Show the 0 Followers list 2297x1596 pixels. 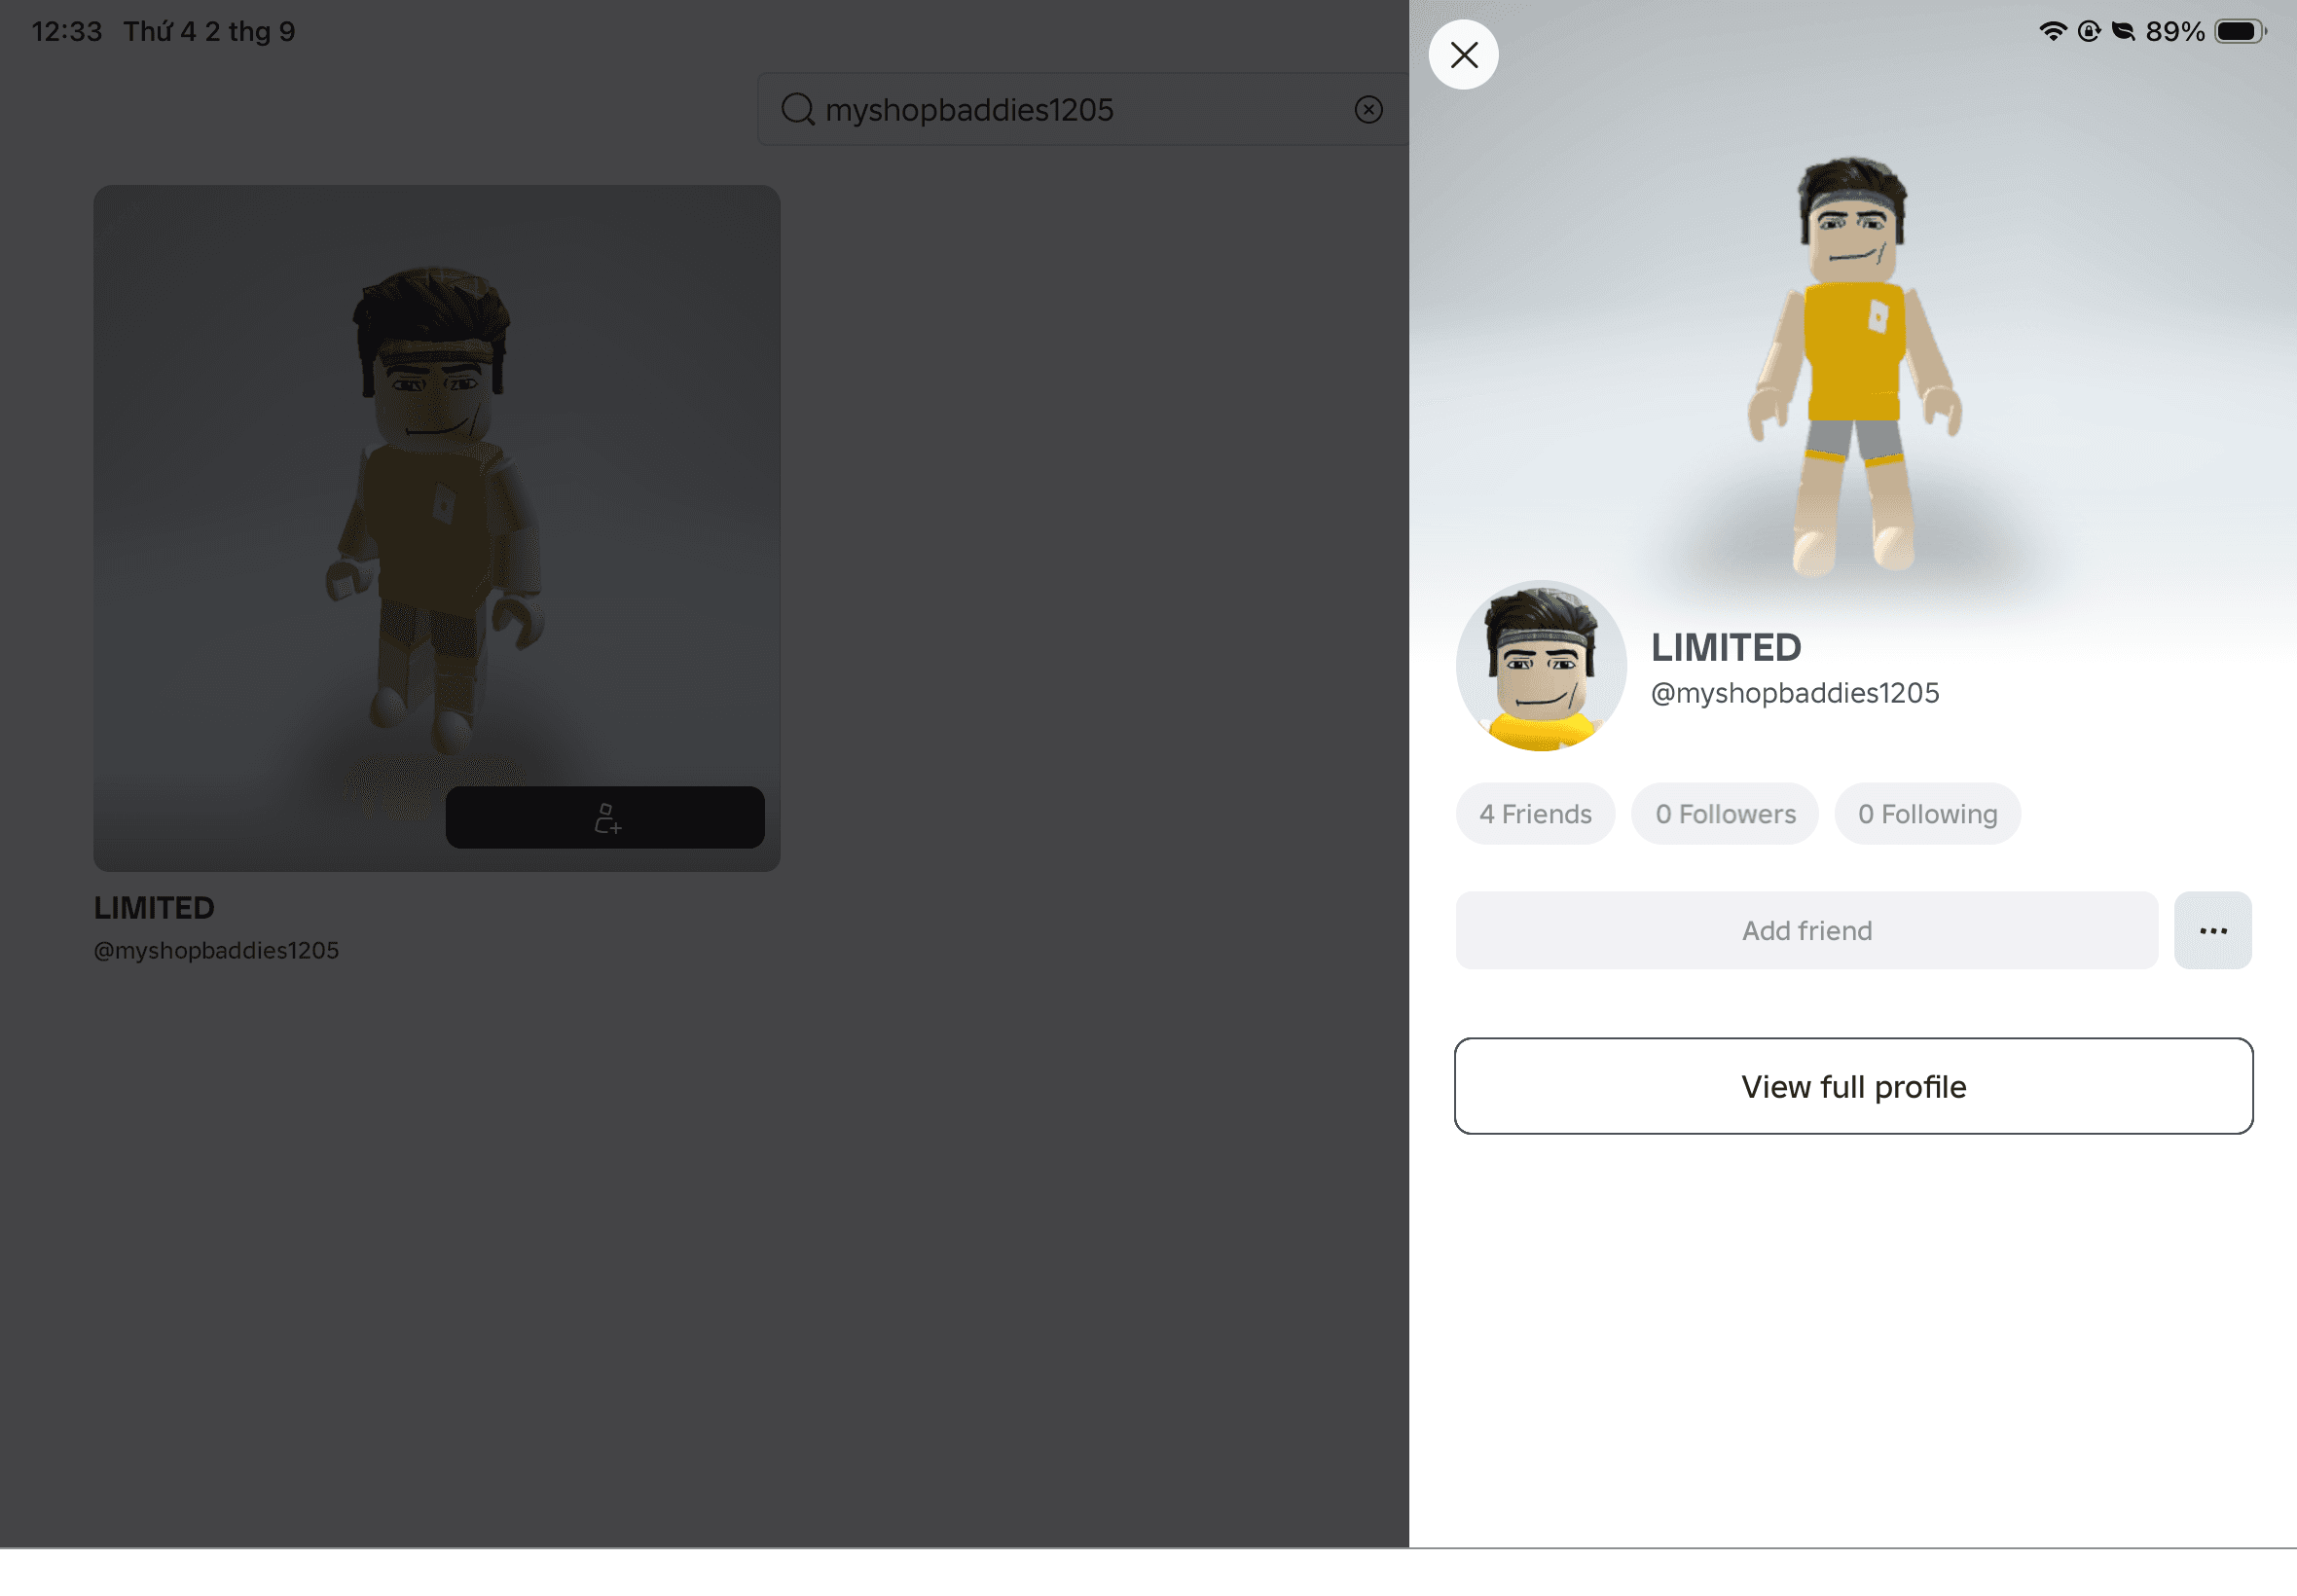pos(1725,814)
